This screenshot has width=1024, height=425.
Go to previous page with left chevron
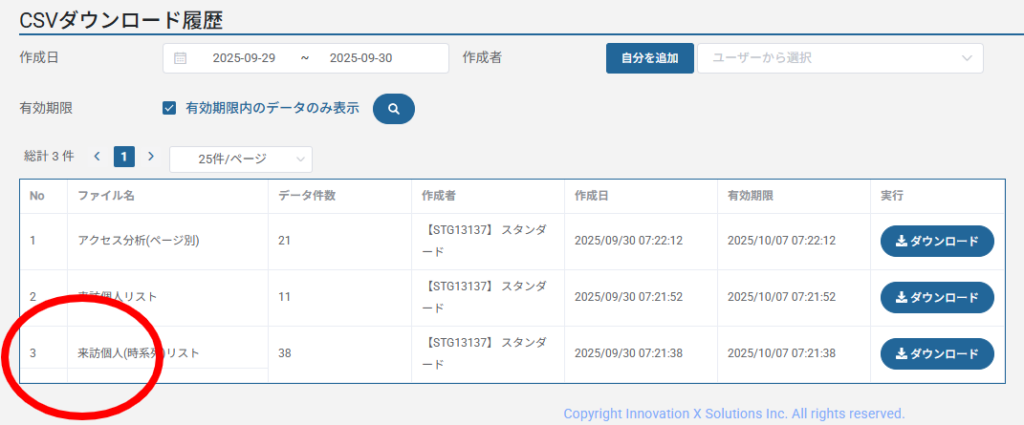(97, 156)
